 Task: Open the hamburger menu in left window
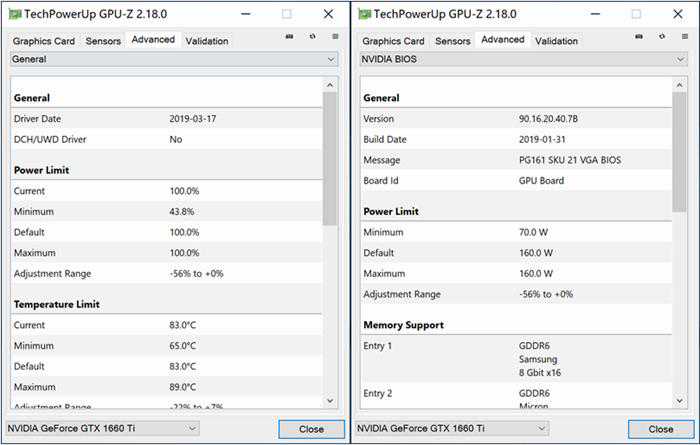coord(334,37)
